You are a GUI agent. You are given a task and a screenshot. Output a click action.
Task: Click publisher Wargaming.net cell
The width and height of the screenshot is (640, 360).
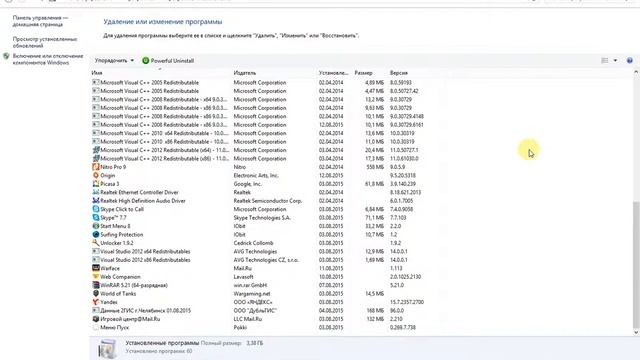(252, 293)
